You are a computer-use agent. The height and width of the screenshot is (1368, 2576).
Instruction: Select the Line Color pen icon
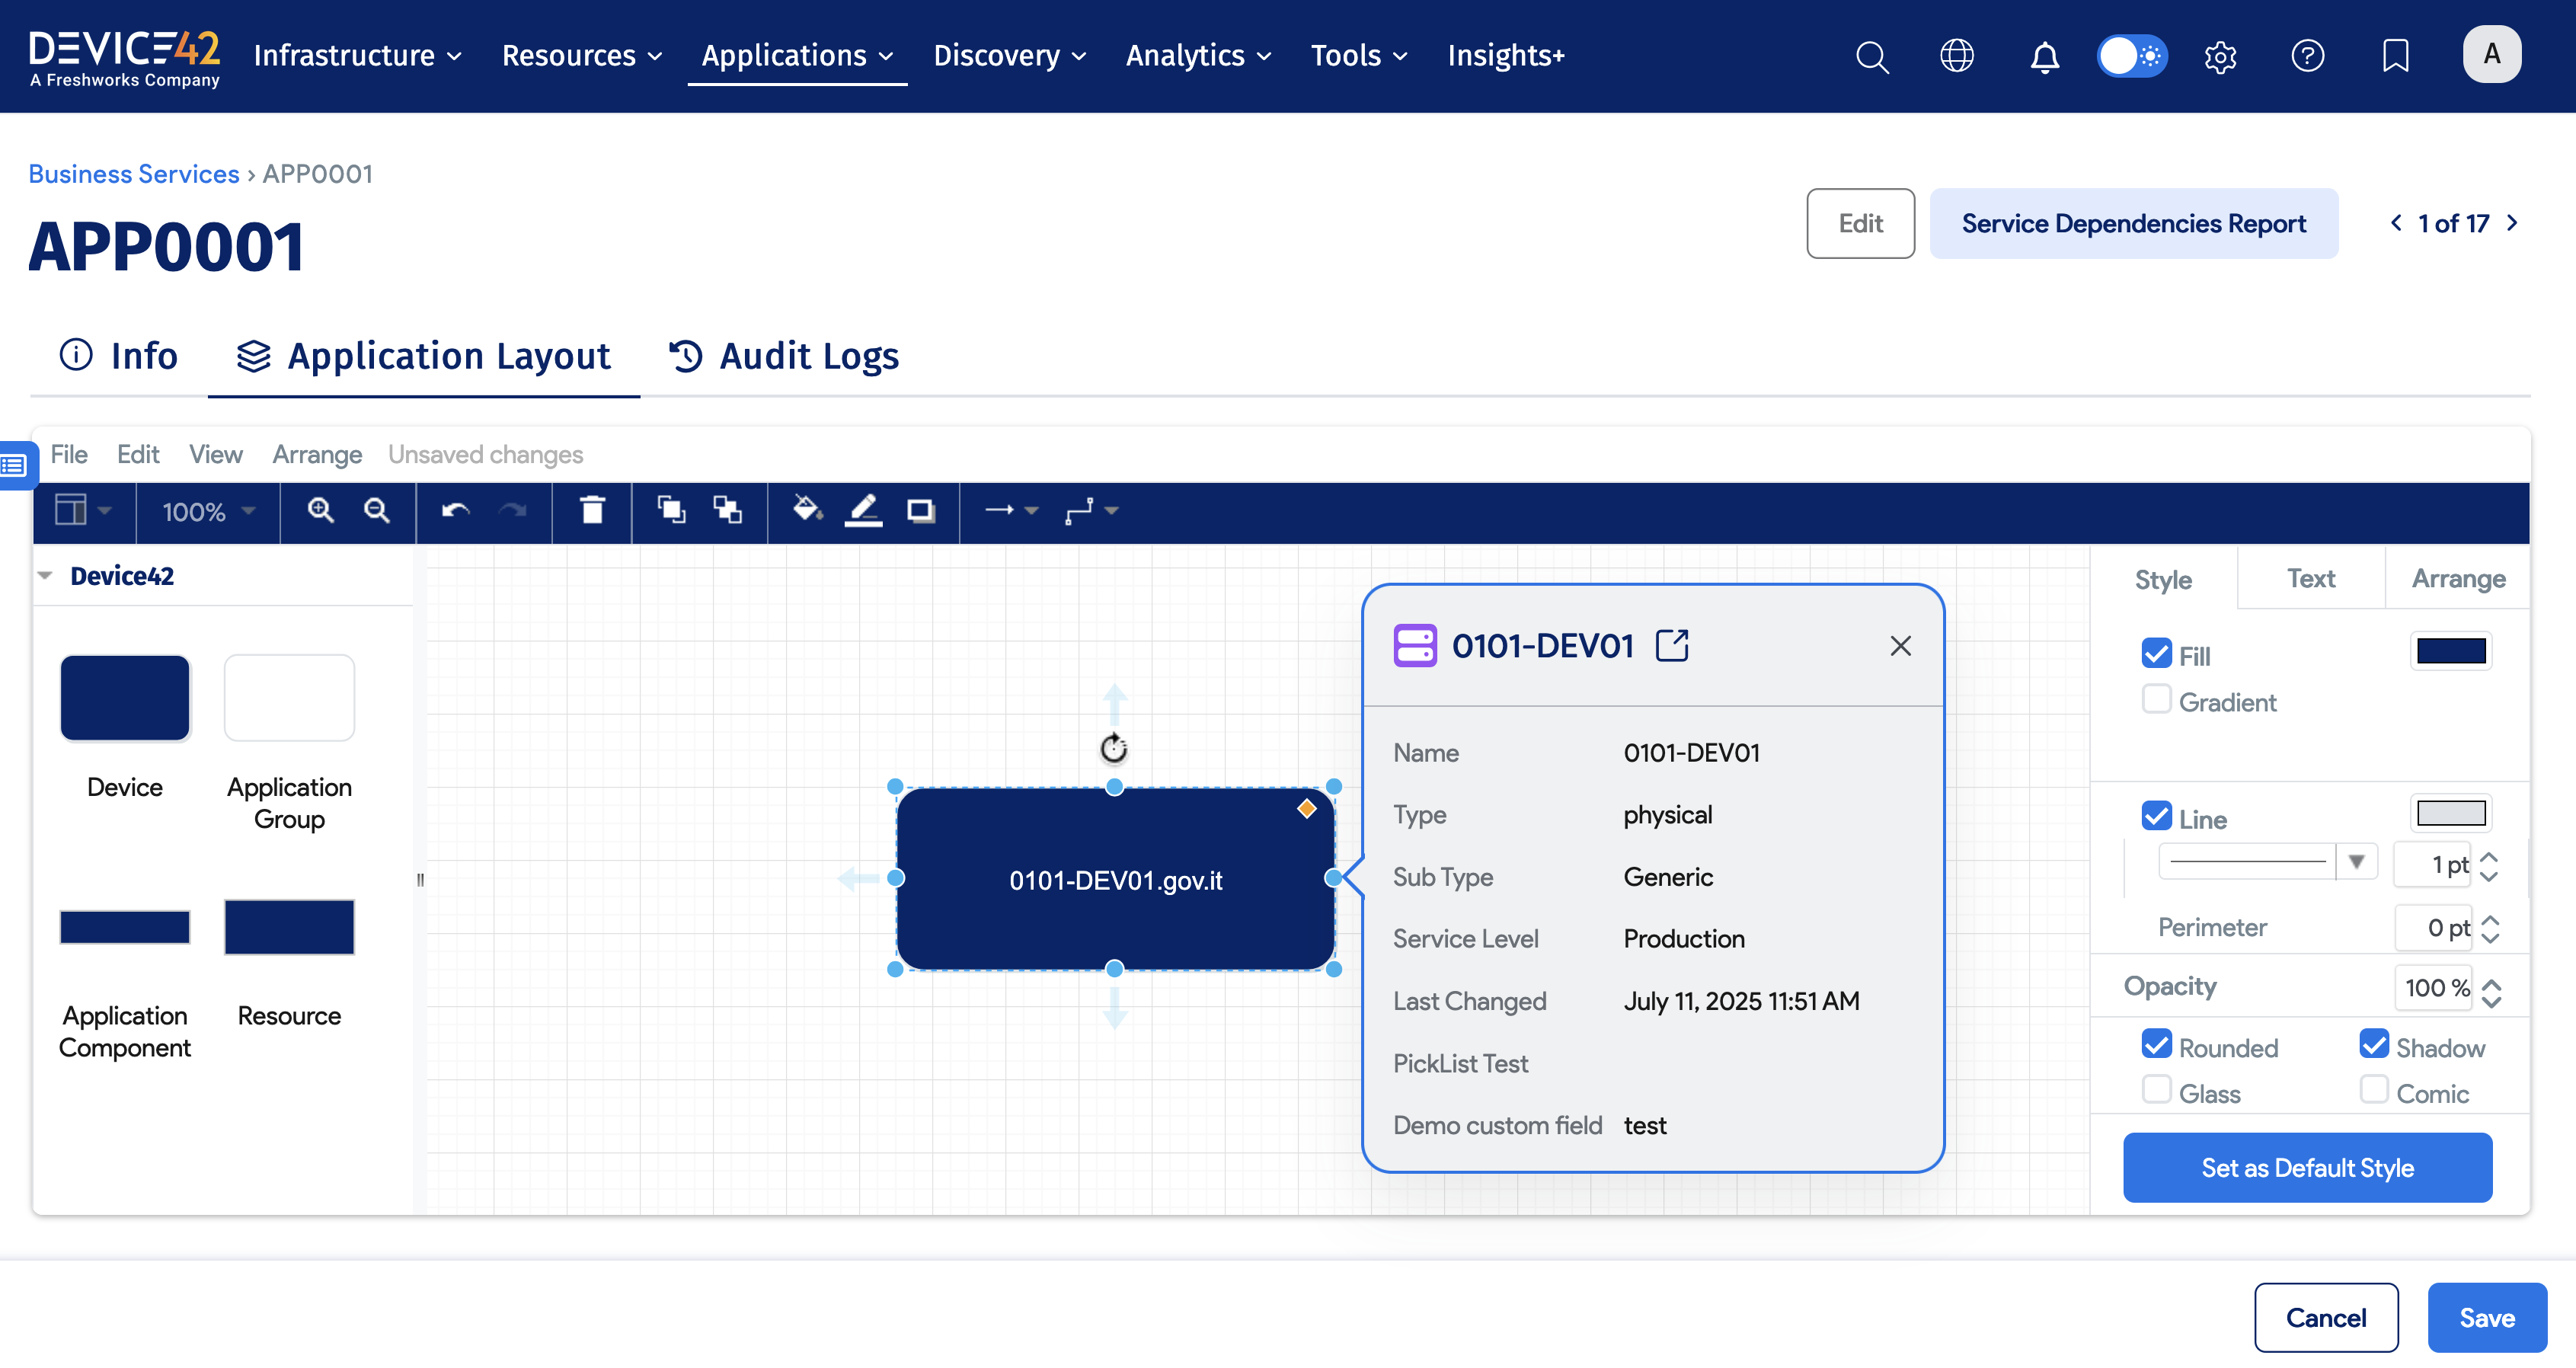pyautogui.click(x=864, y=511)
